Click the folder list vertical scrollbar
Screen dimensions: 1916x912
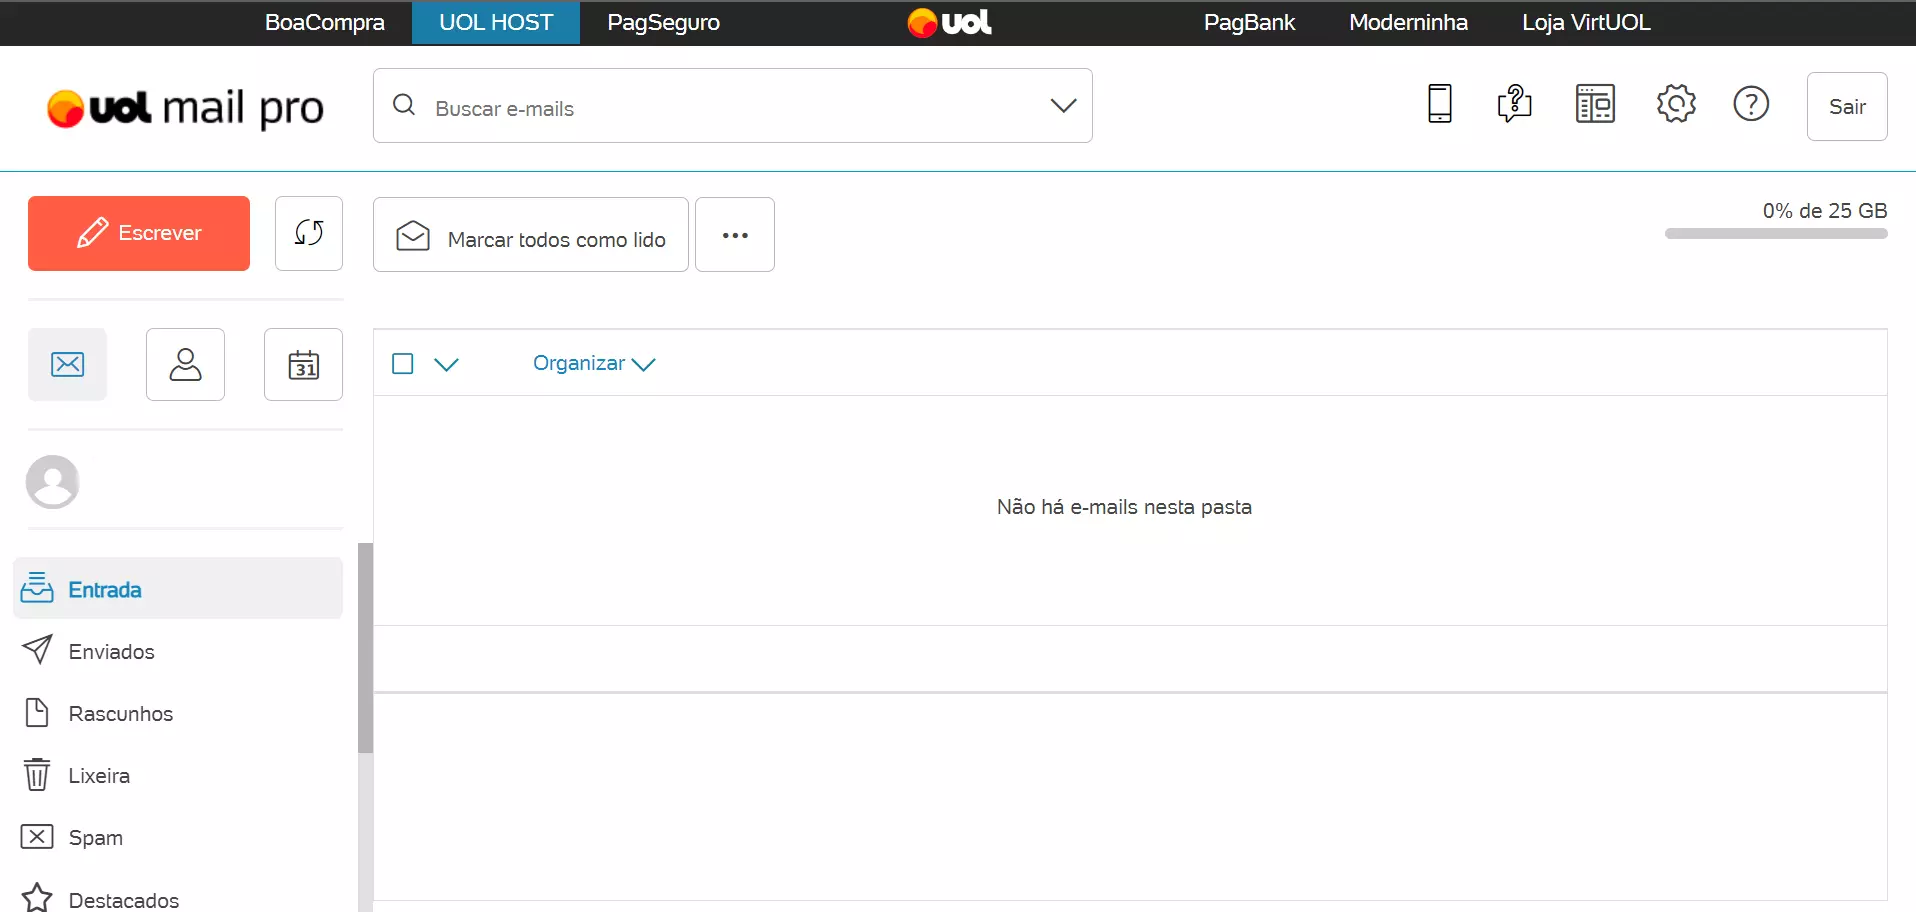coord(365,648)
